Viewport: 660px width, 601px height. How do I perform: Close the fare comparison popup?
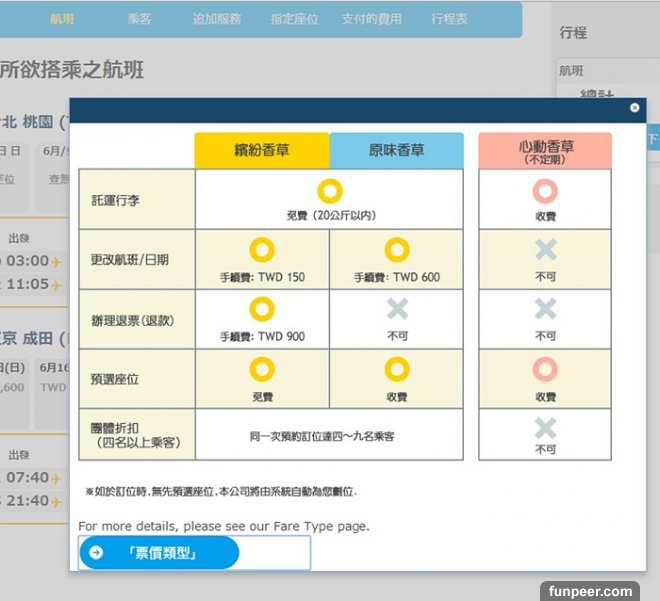[634, 108]
